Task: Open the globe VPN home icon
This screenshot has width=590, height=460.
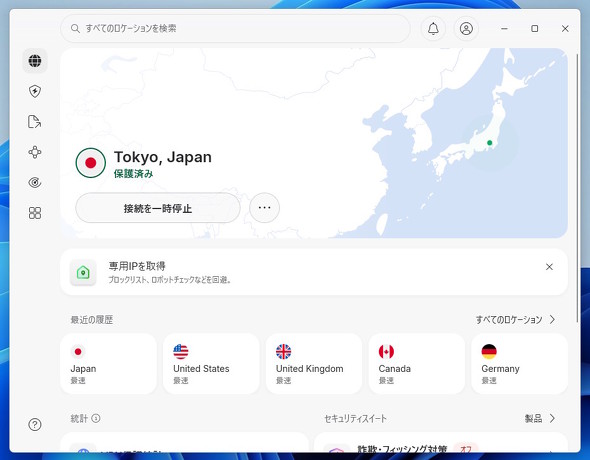Action: point(35,61)
